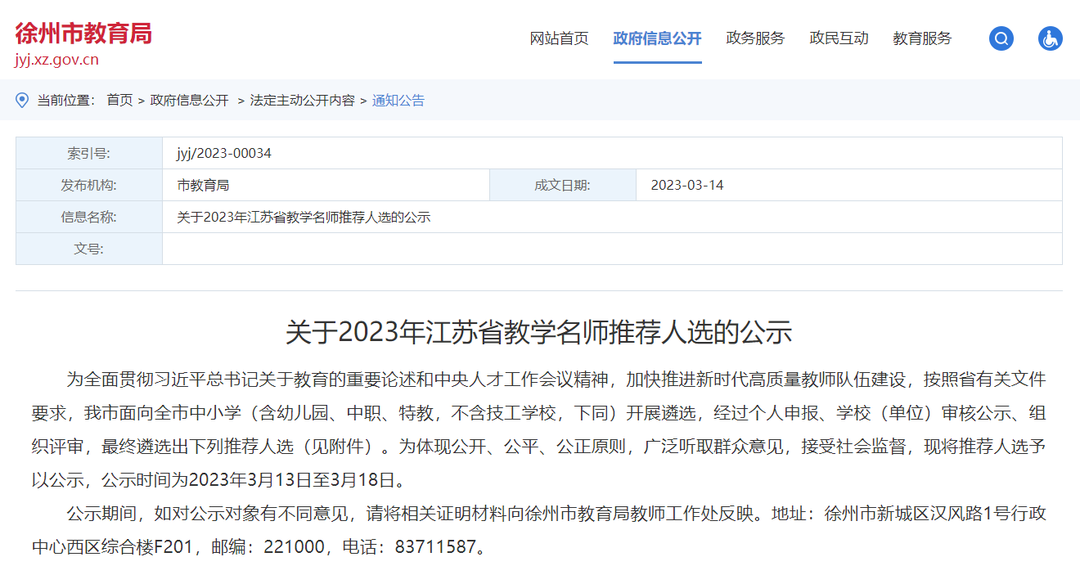The height and width of the screenshot is (575, 1080).
Task: Click the 信息名称 value in the table
Action: pos(304,217)
